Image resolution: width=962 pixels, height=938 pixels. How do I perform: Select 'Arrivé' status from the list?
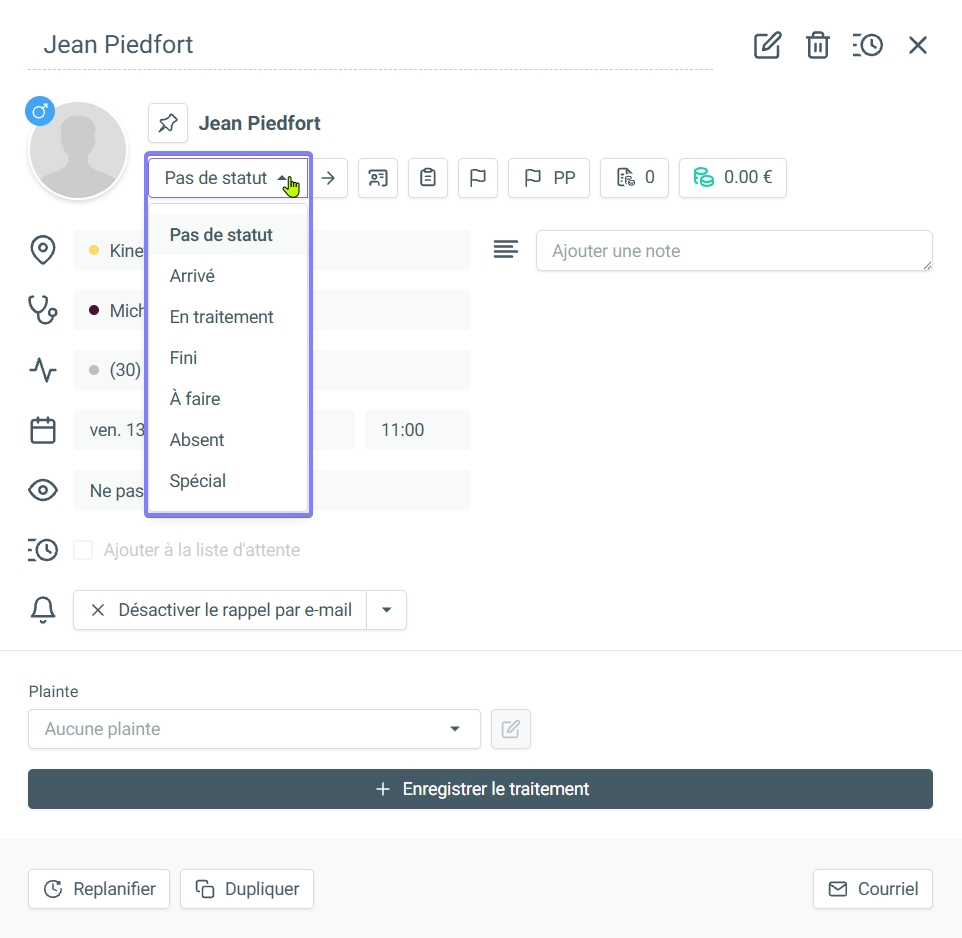[x=192, y=276]
